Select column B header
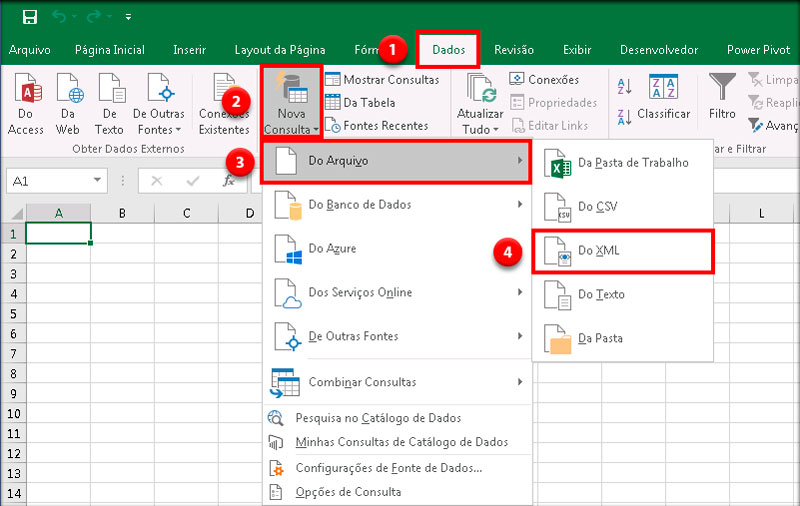The width and height of the screenshot is (800, 506). click(121, 214)
